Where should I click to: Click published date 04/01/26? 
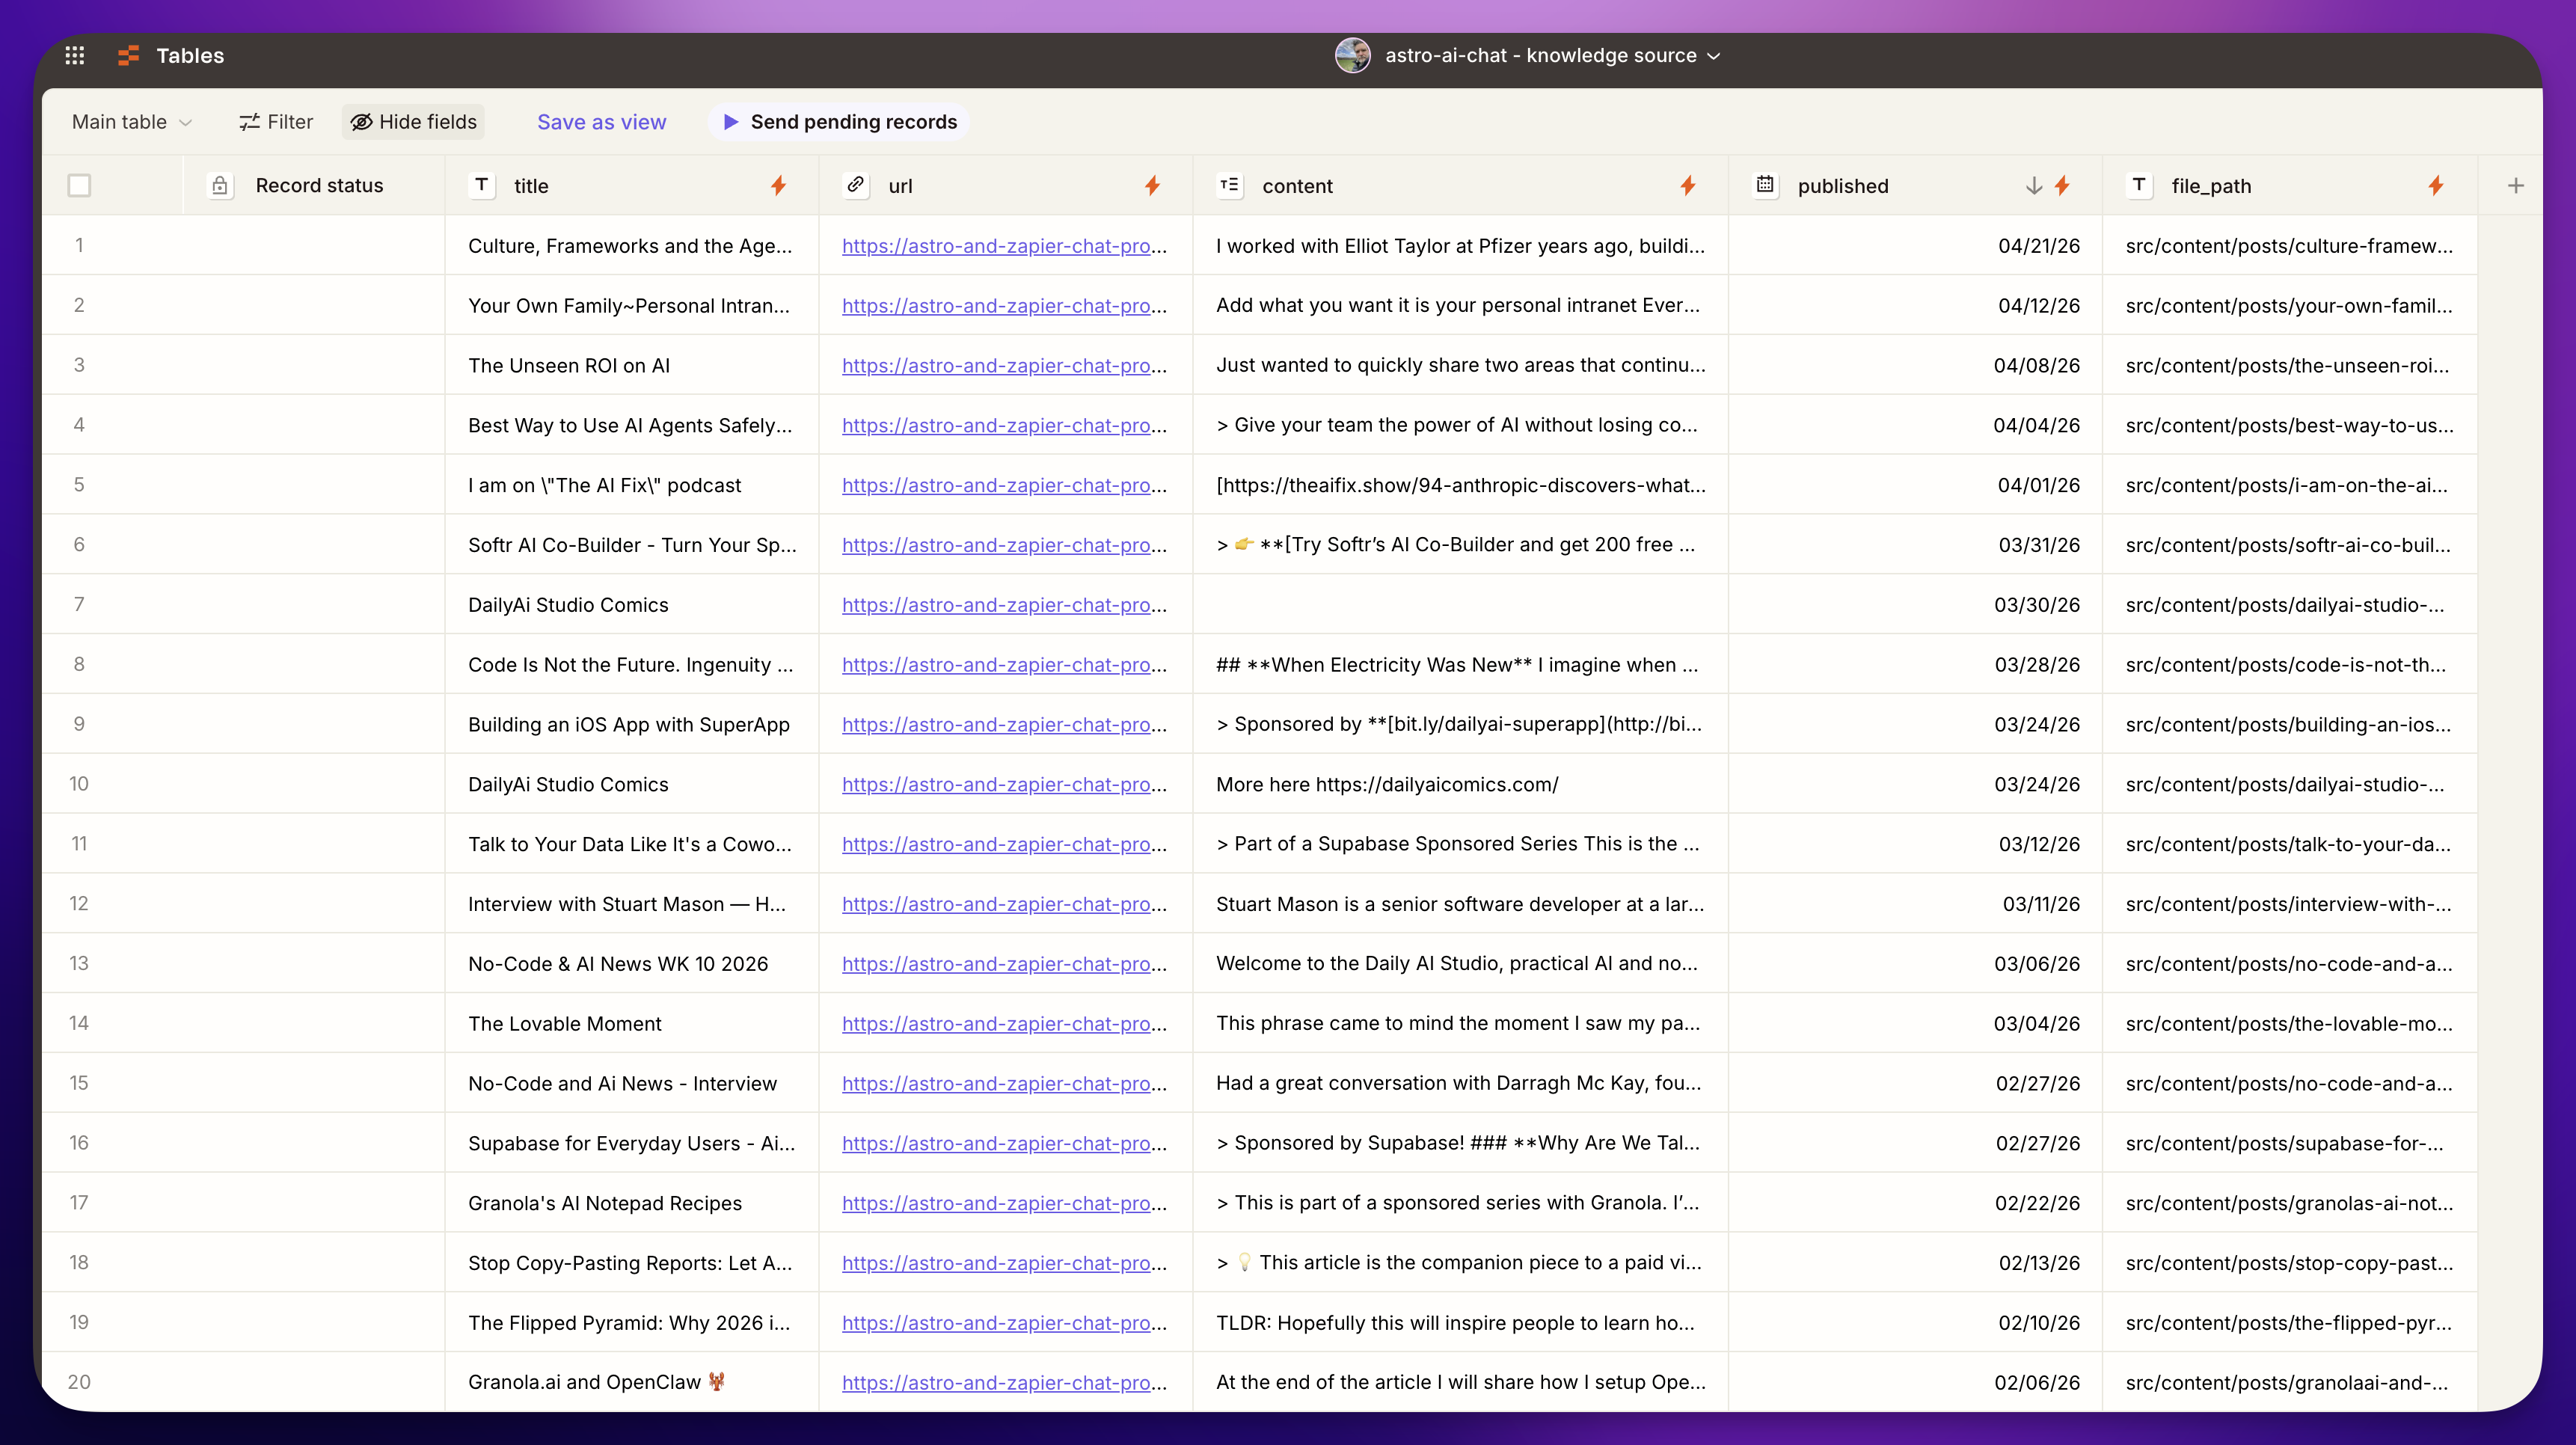[2038, 485]
